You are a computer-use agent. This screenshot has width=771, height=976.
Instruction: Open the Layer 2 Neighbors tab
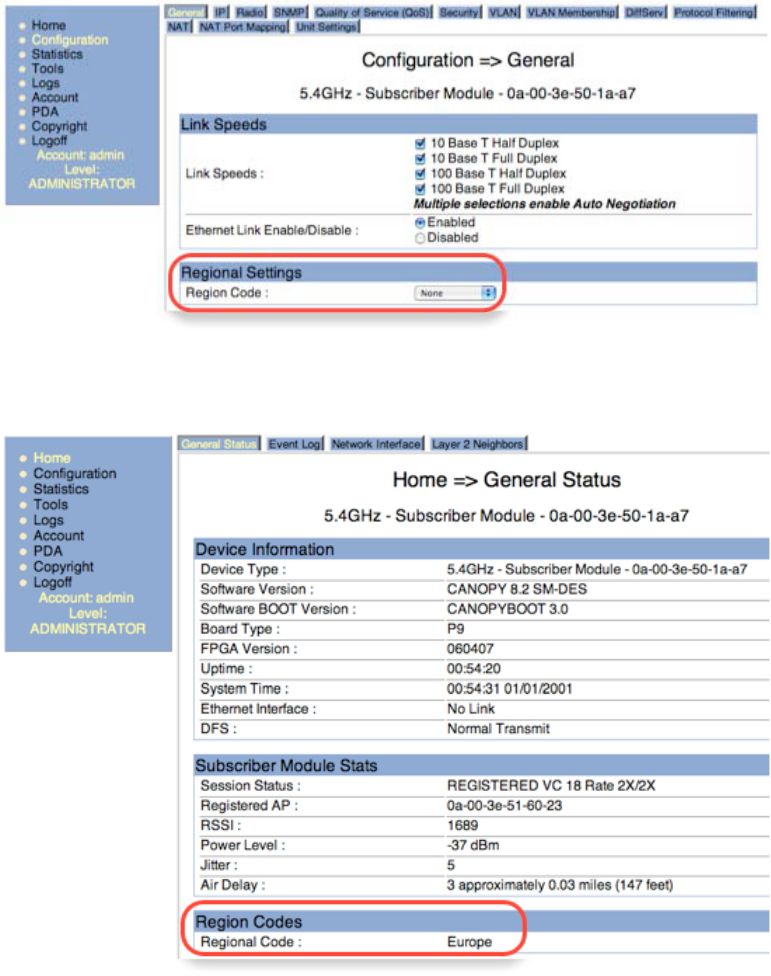tap(477, 444)
